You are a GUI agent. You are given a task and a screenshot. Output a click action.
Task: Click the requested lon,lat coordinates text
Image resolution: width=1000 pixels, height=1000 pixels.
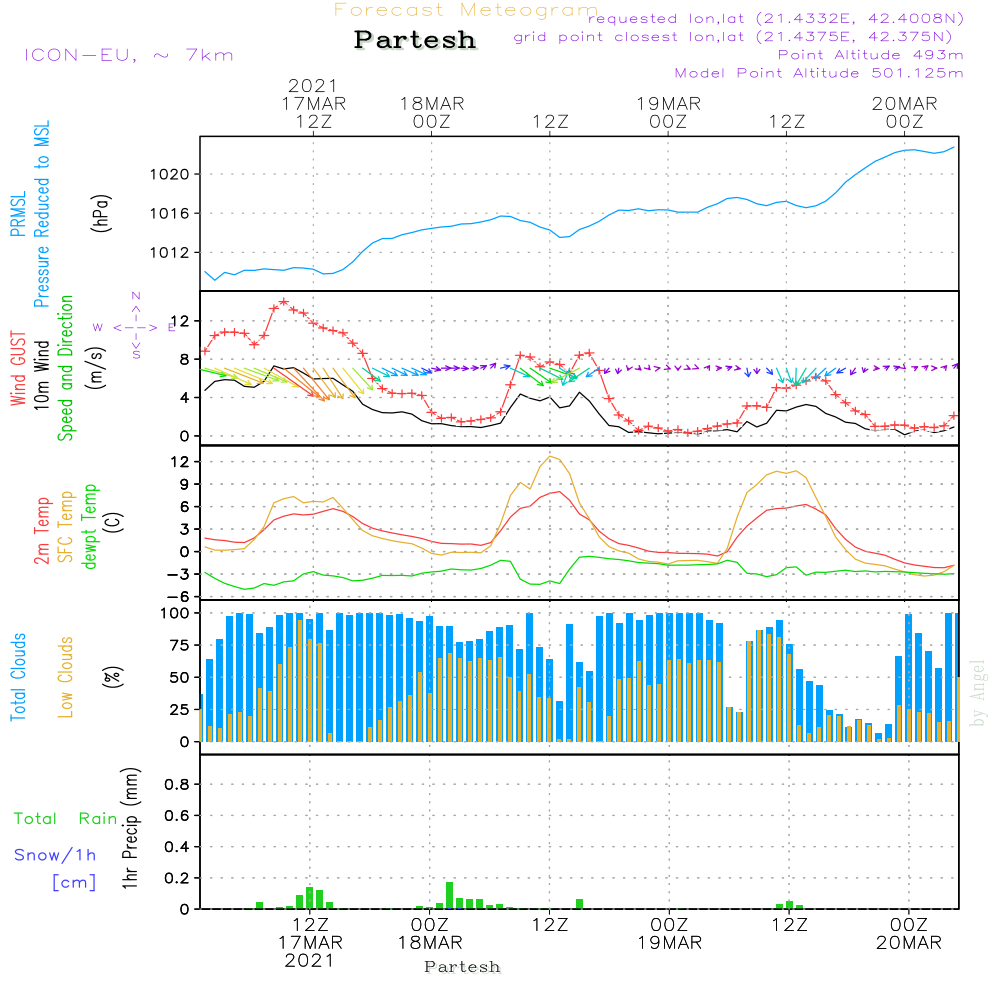tap(776, 18)
